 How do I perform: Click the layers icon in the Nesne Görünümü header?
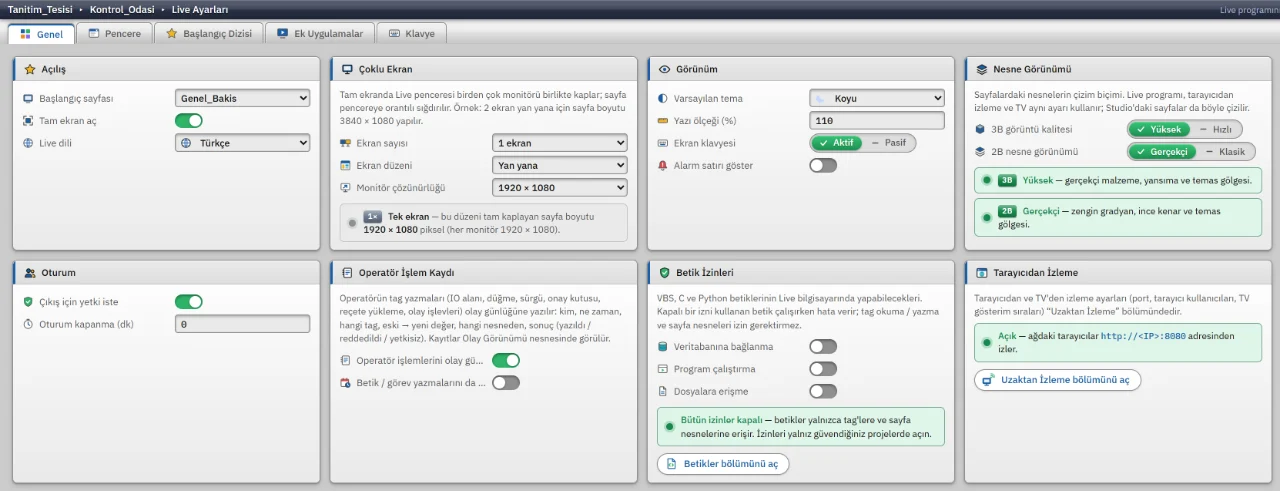click(x=982, y=70)
